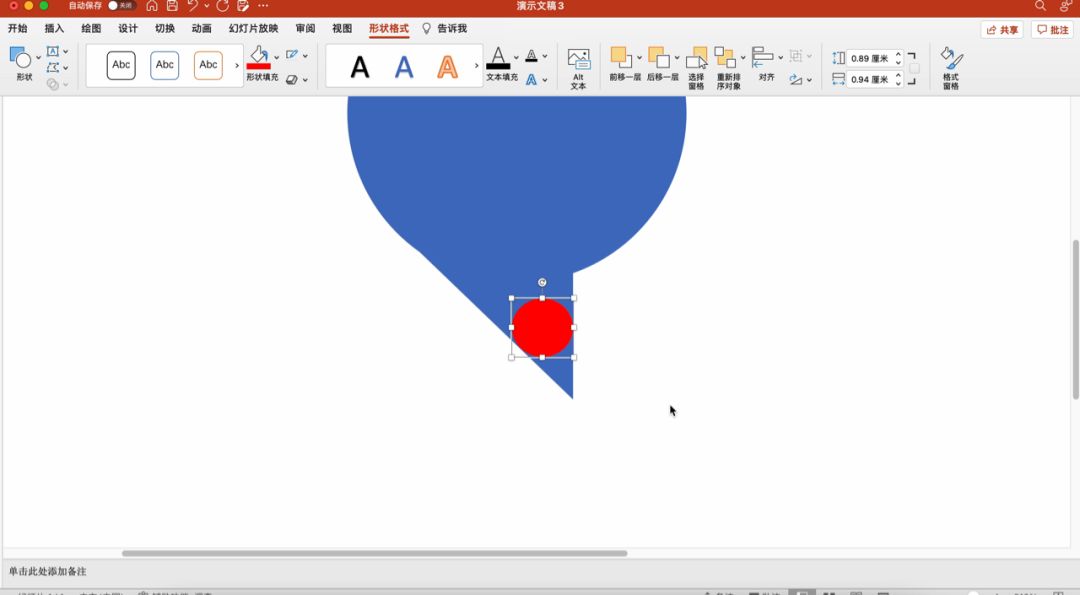This screenshot has width=1080, height=595.
Task: Switch to the 切换 tab
Action: [x=165, y=28]
